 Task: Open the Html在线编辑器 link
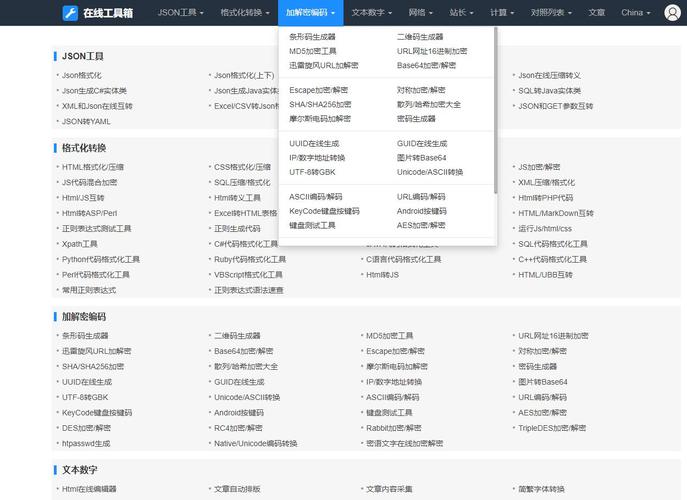coord(89,489)
